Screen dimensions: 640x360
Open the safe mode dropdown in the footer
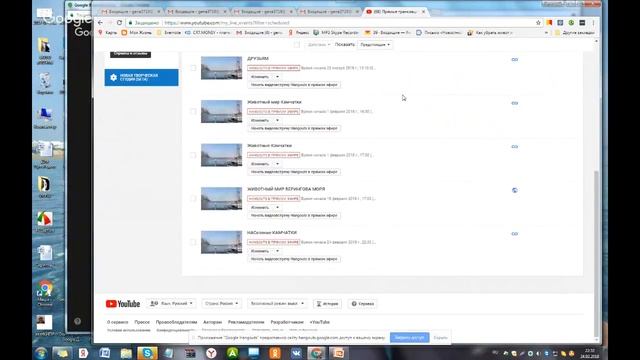(x=277, y=304)
